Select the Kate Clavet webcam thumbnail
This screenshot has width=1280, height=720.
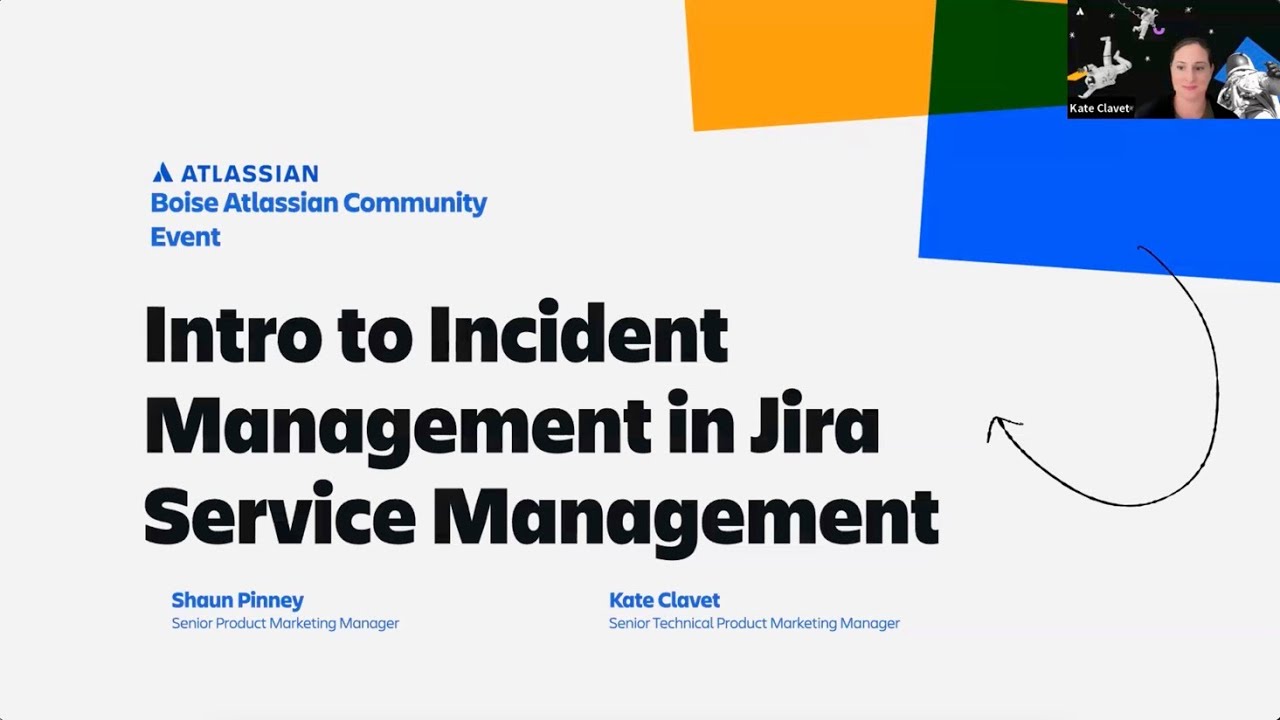(x=1173, y=59)
